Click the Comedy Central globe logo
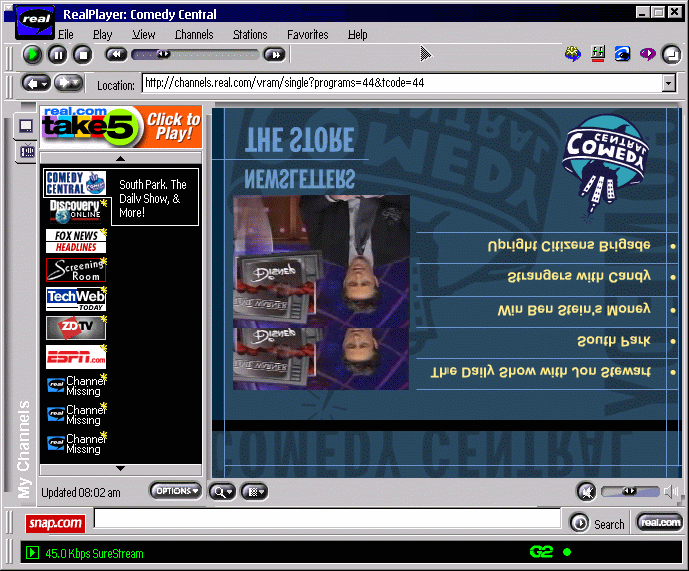689x571 pixels. click(606, 167)
